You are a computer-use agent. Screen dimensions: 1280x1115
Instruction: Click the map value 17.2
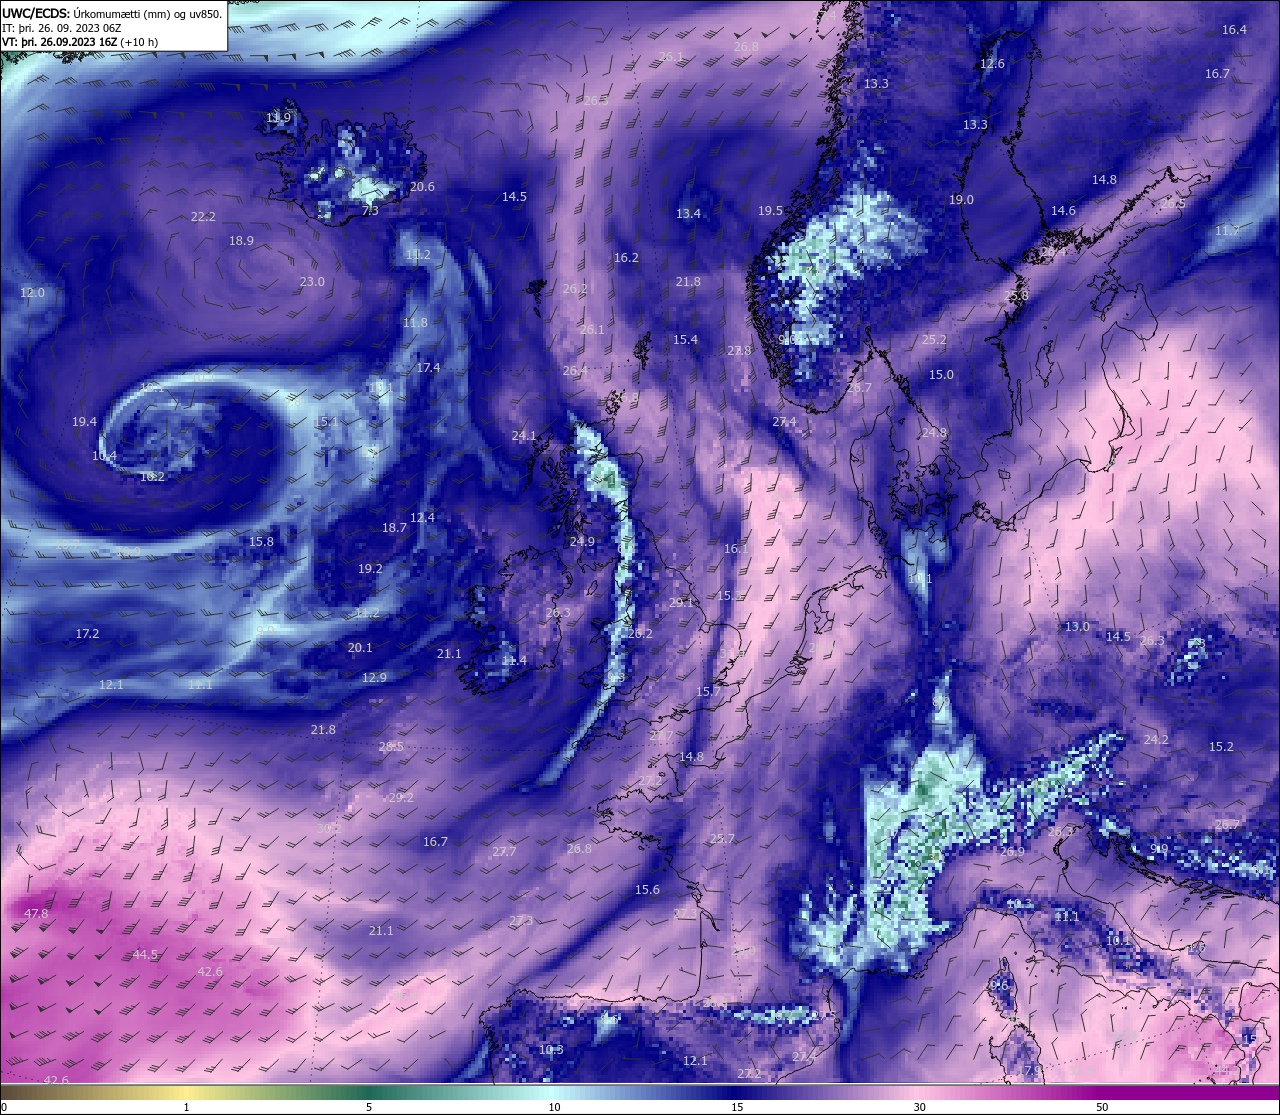(87, 634)
